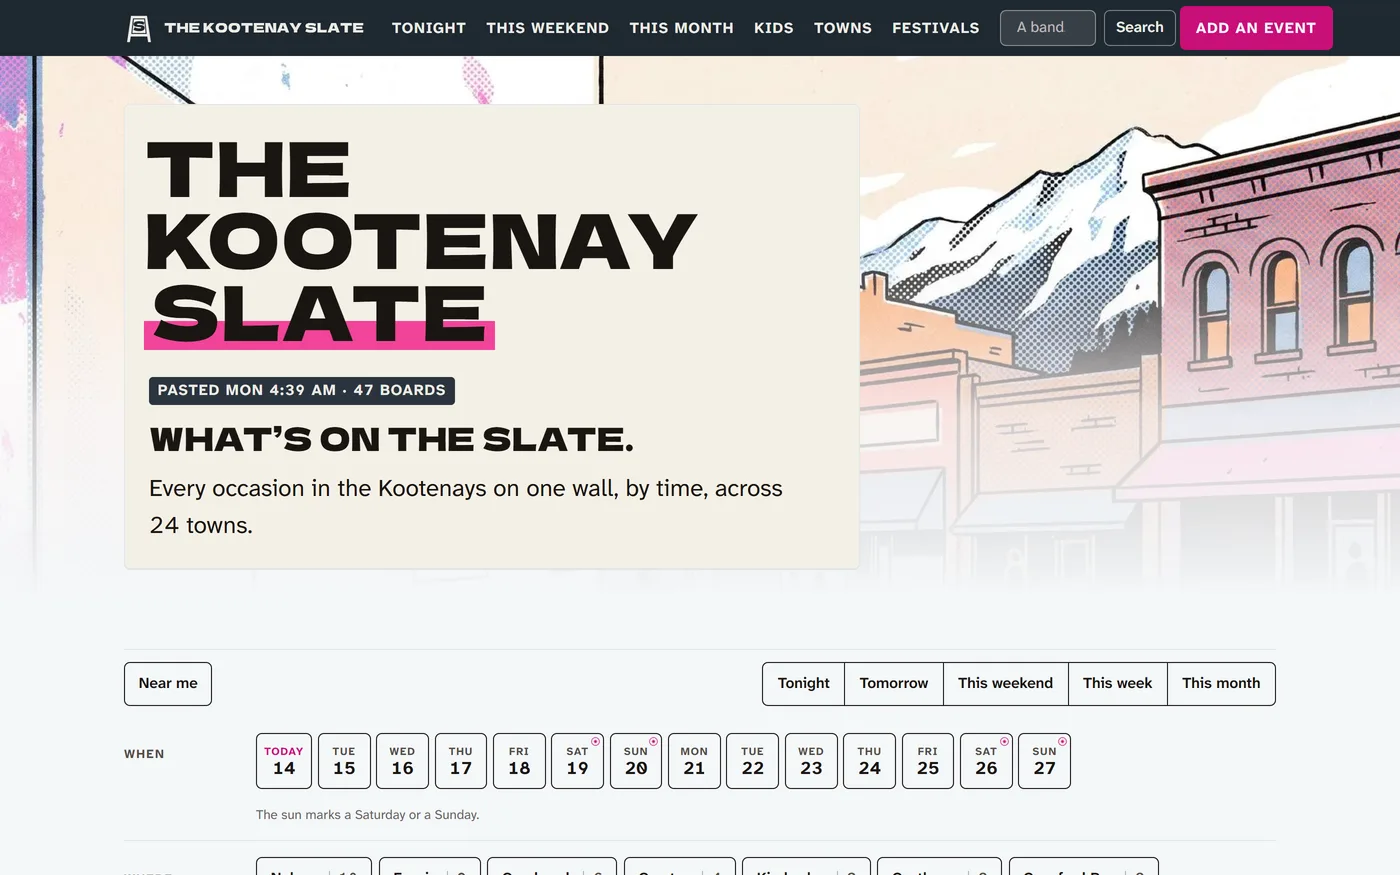1400x875 pixels.
Task: Select the This week filter
Action: (1117, 684)
